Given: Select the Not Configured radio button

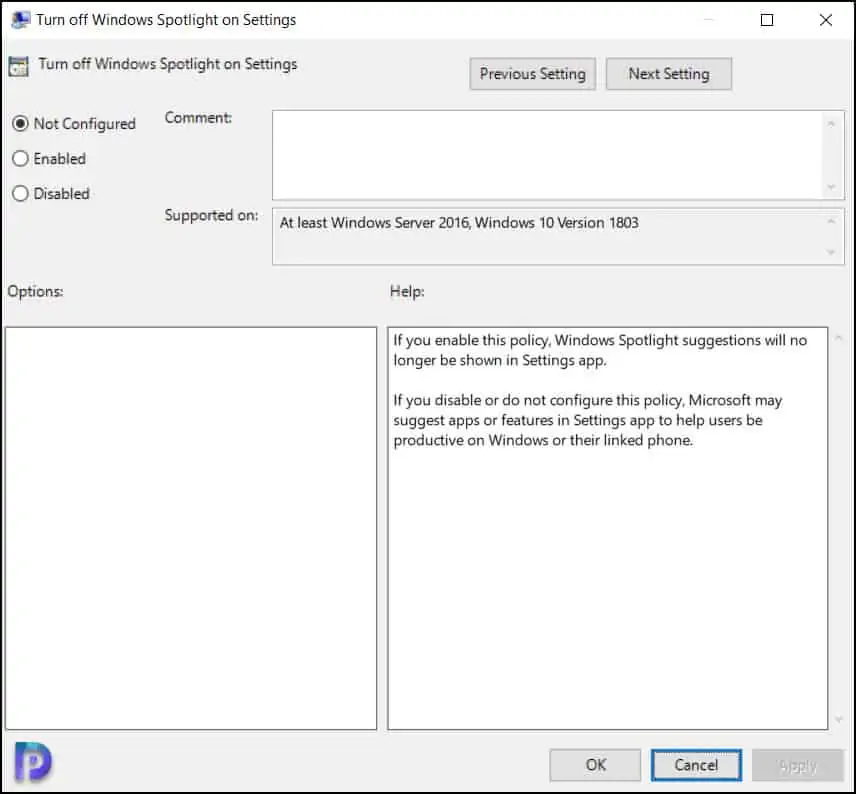Looking at the screenshot, I should point(20,124).
